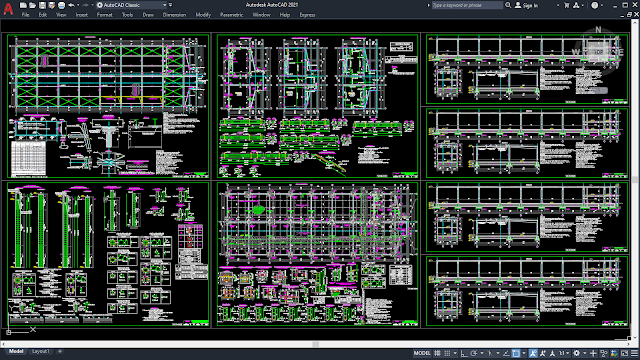Toggle clean screen mode
This screenshot has height=360, width=640.
click(624, 353)
